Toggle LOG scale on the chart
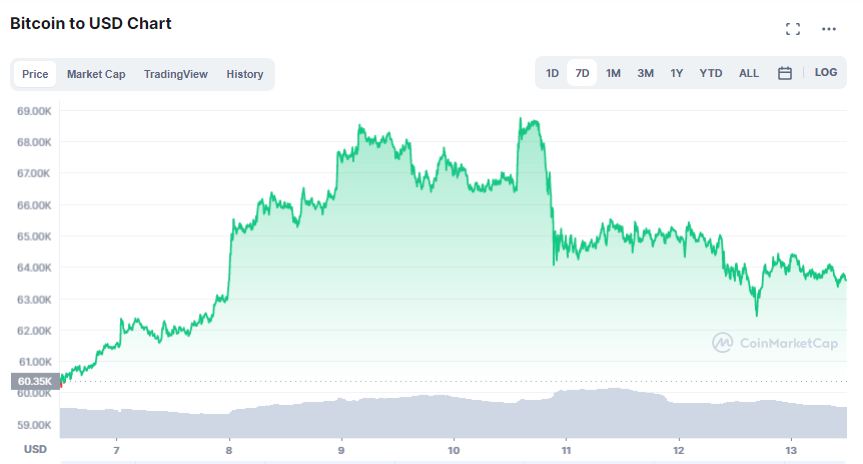 click(x=825, y=73)
